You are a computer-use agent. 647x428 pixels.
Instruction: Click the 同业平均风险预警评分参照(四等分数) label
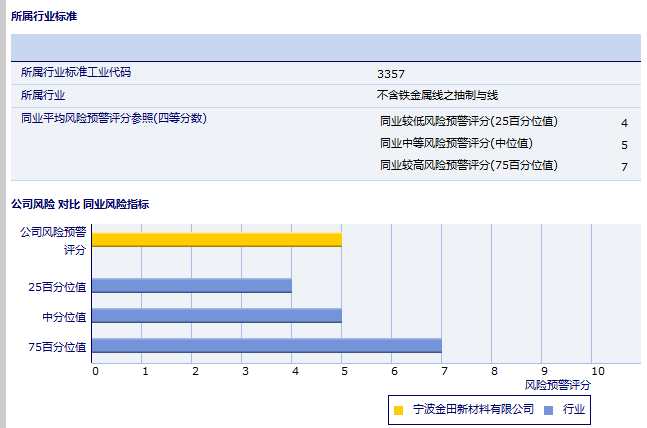(114, 118)
